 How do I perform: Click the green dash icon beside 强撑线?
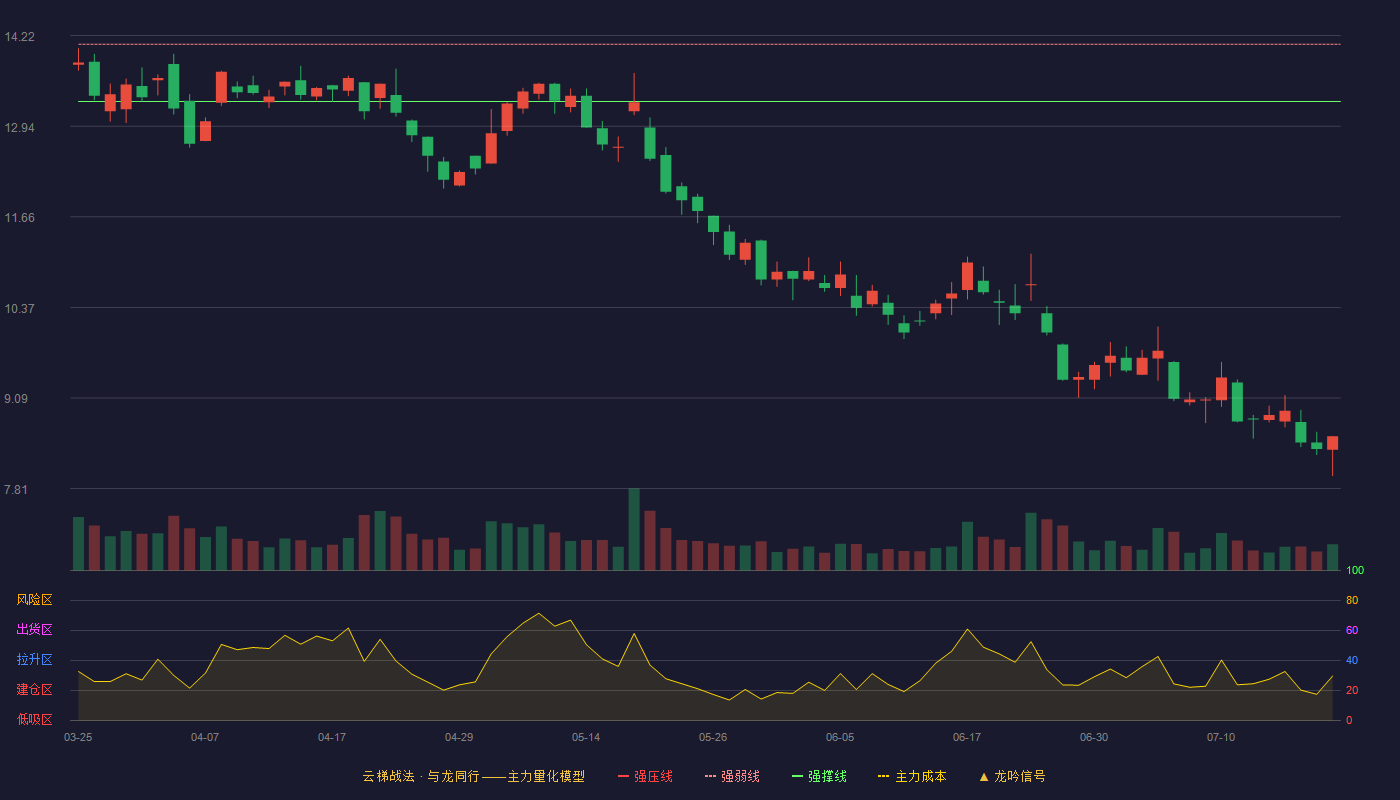point(797,776)
